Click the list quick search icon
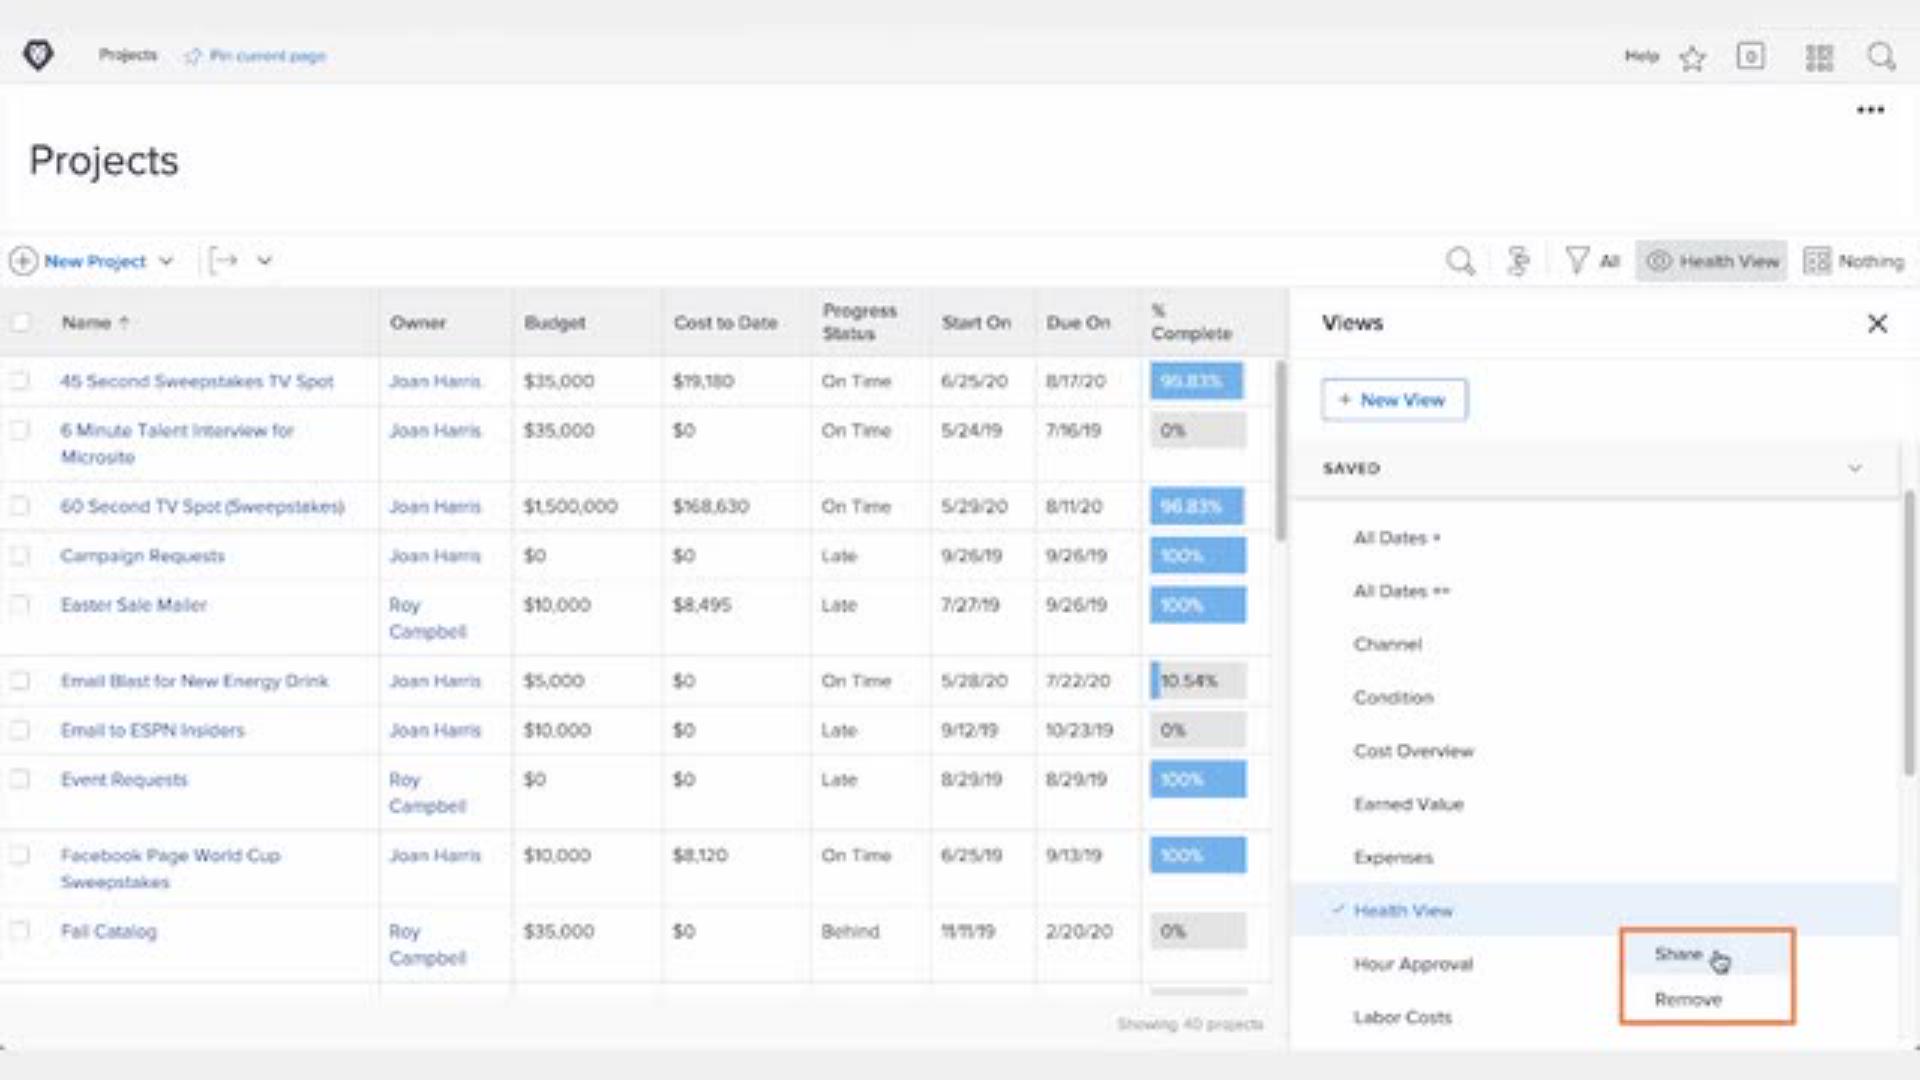1920x1080 pixels. click(1460, 261)
